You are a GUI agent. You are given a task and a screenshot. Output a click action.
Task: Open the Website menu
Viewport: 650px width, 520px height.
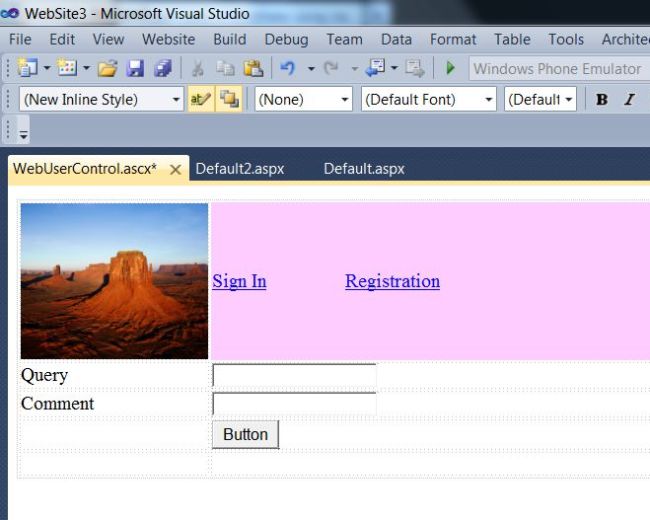pos(168,39)
